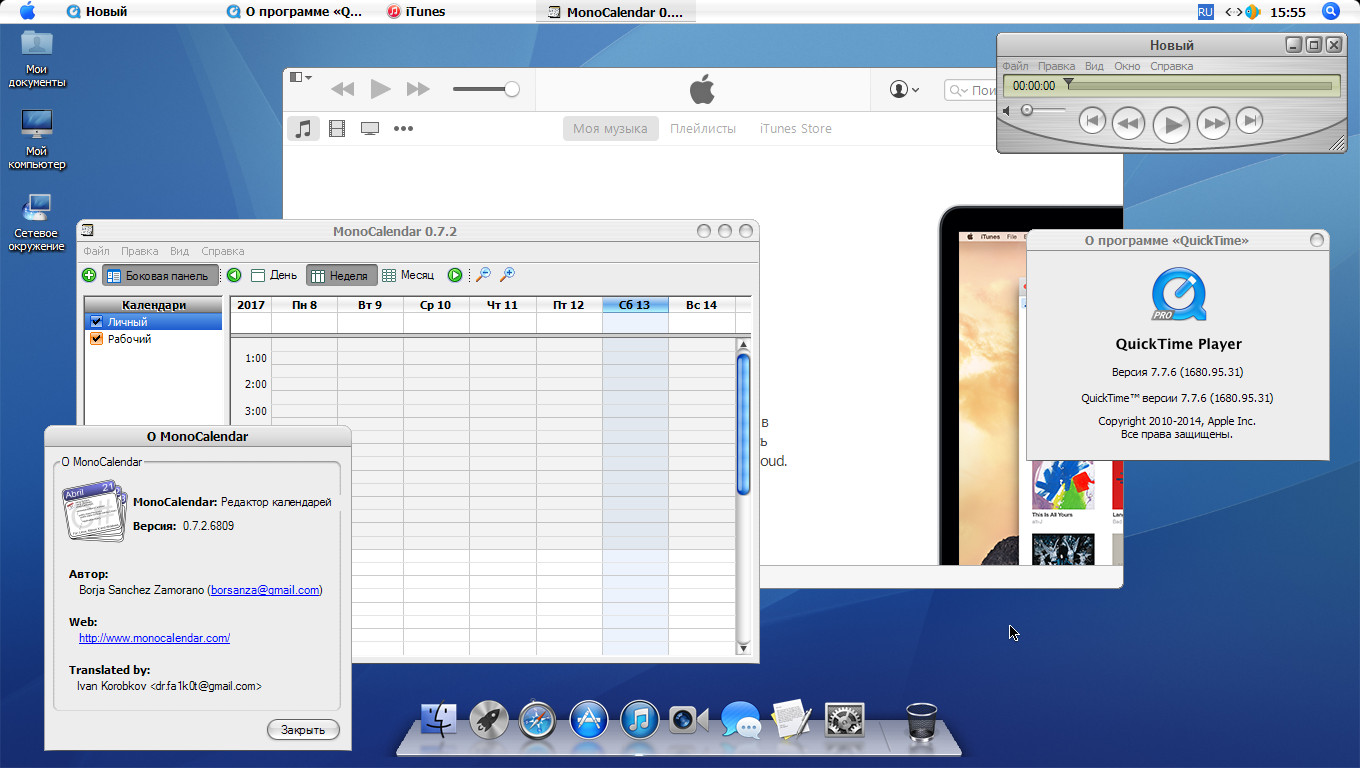Screen dimensions: 1360x768
Task: Switch to iTunes task in top bar
Action: [x=415, y=12]
